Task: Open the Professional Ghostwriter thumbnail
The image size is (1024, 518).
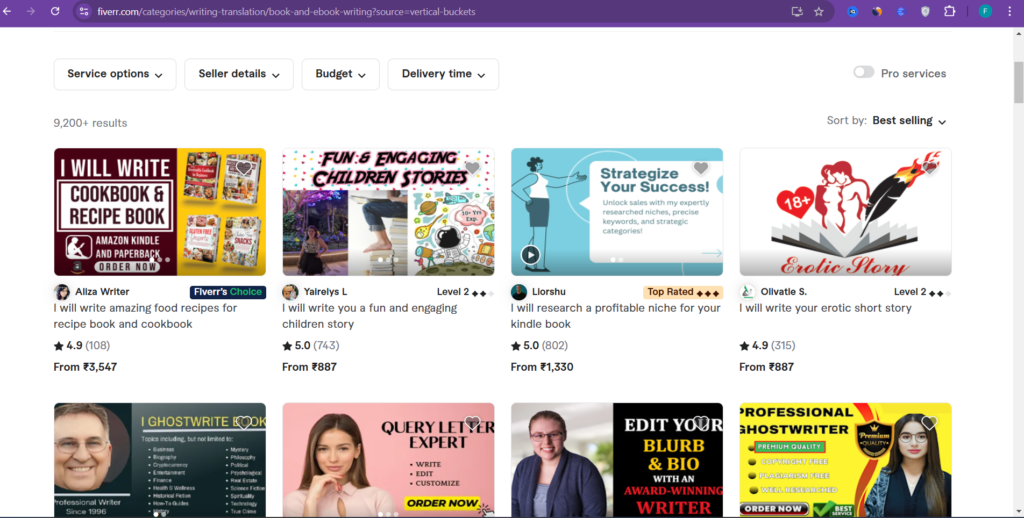Action: coord(846,460)
